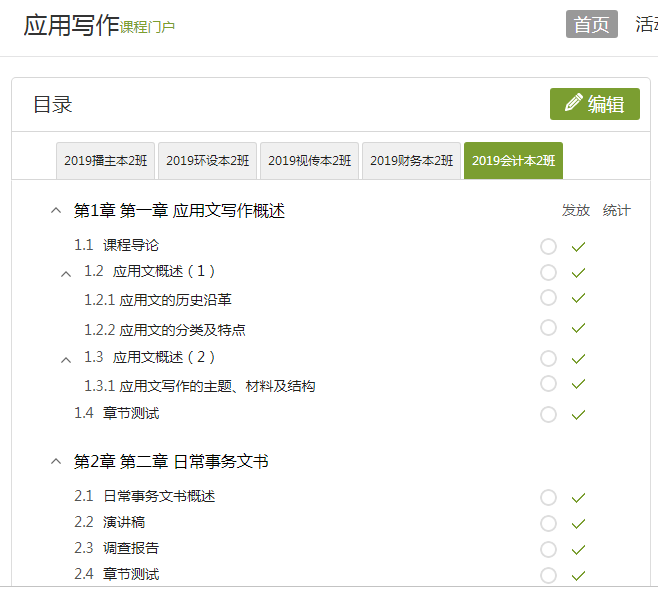Go to 首页 in top navigation
The image size is (658, 591).
click(592, 24)
